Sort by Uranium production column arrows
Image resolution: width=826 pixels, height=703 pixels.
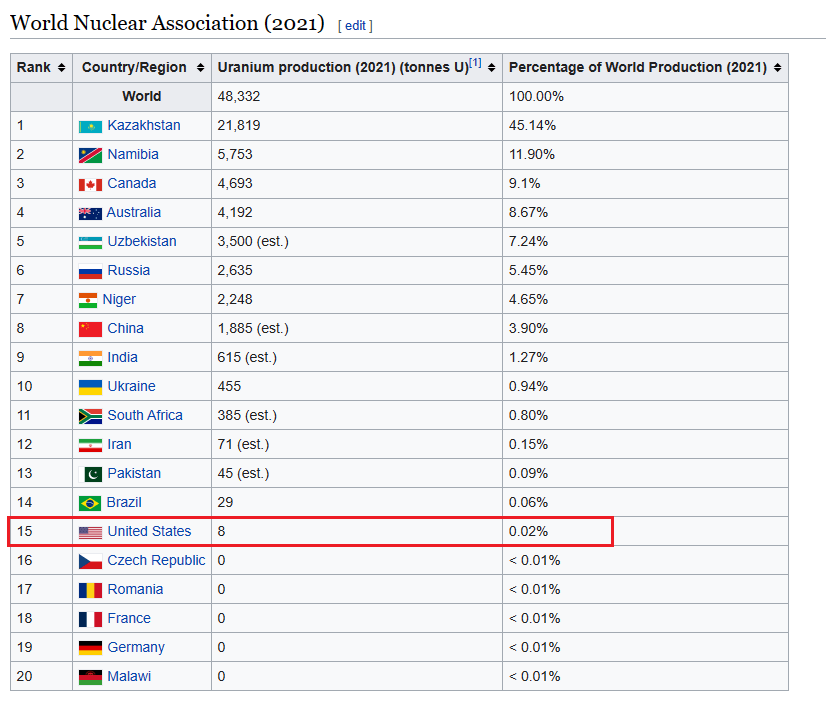[x=492, y=68]
